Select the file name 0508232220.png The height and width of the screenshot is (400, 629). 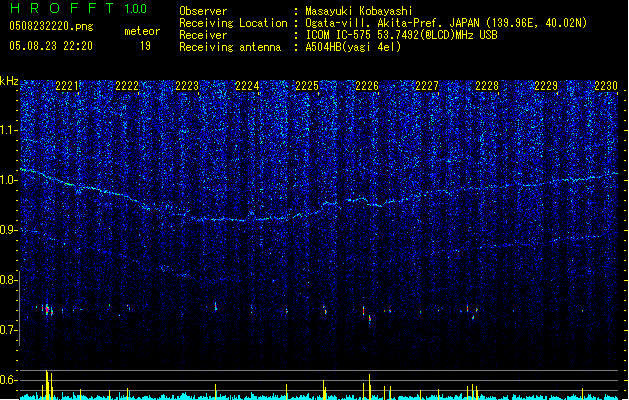[51, 26]
